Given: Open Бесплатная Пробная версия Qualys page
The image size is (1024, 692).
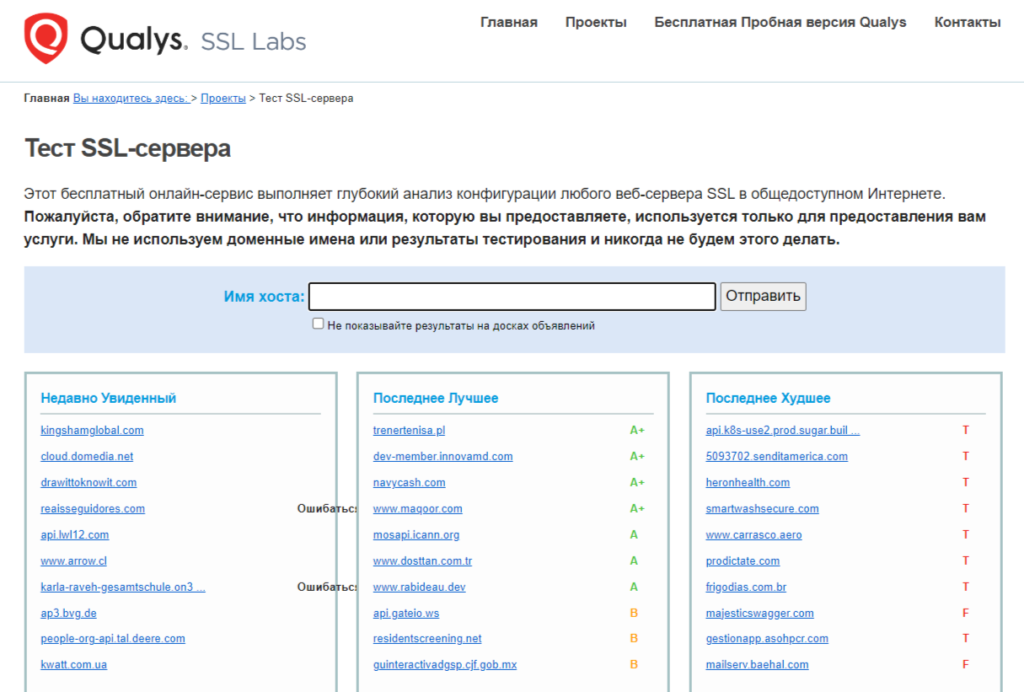Looking at the screenshot, I should click(x=780, y=22).
